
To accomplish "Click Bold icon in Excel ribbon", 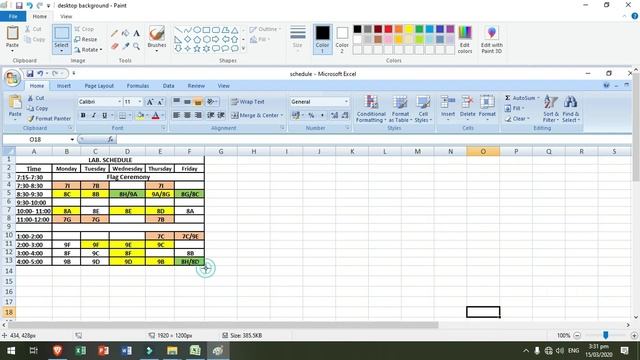I will (x=83, y=116).
